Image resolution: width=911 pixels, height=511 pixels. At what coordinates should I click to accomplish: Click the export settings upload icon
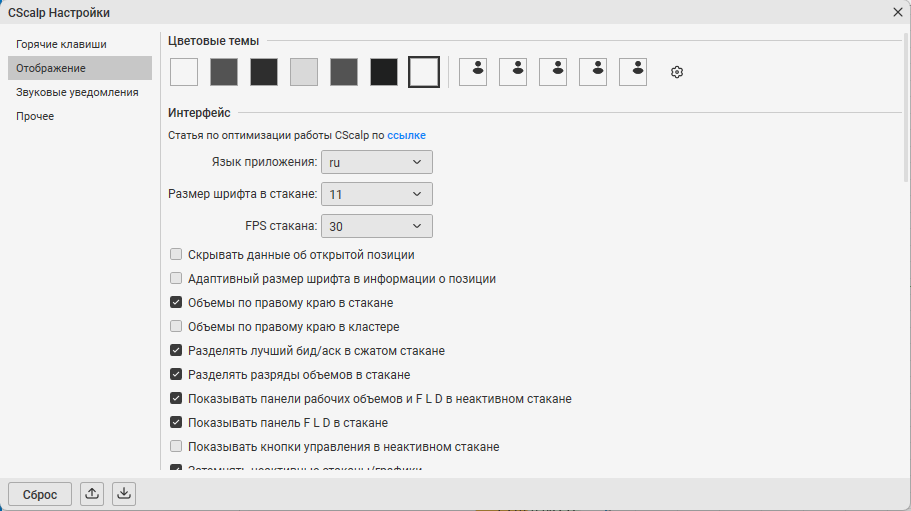[x=92, y=493]
